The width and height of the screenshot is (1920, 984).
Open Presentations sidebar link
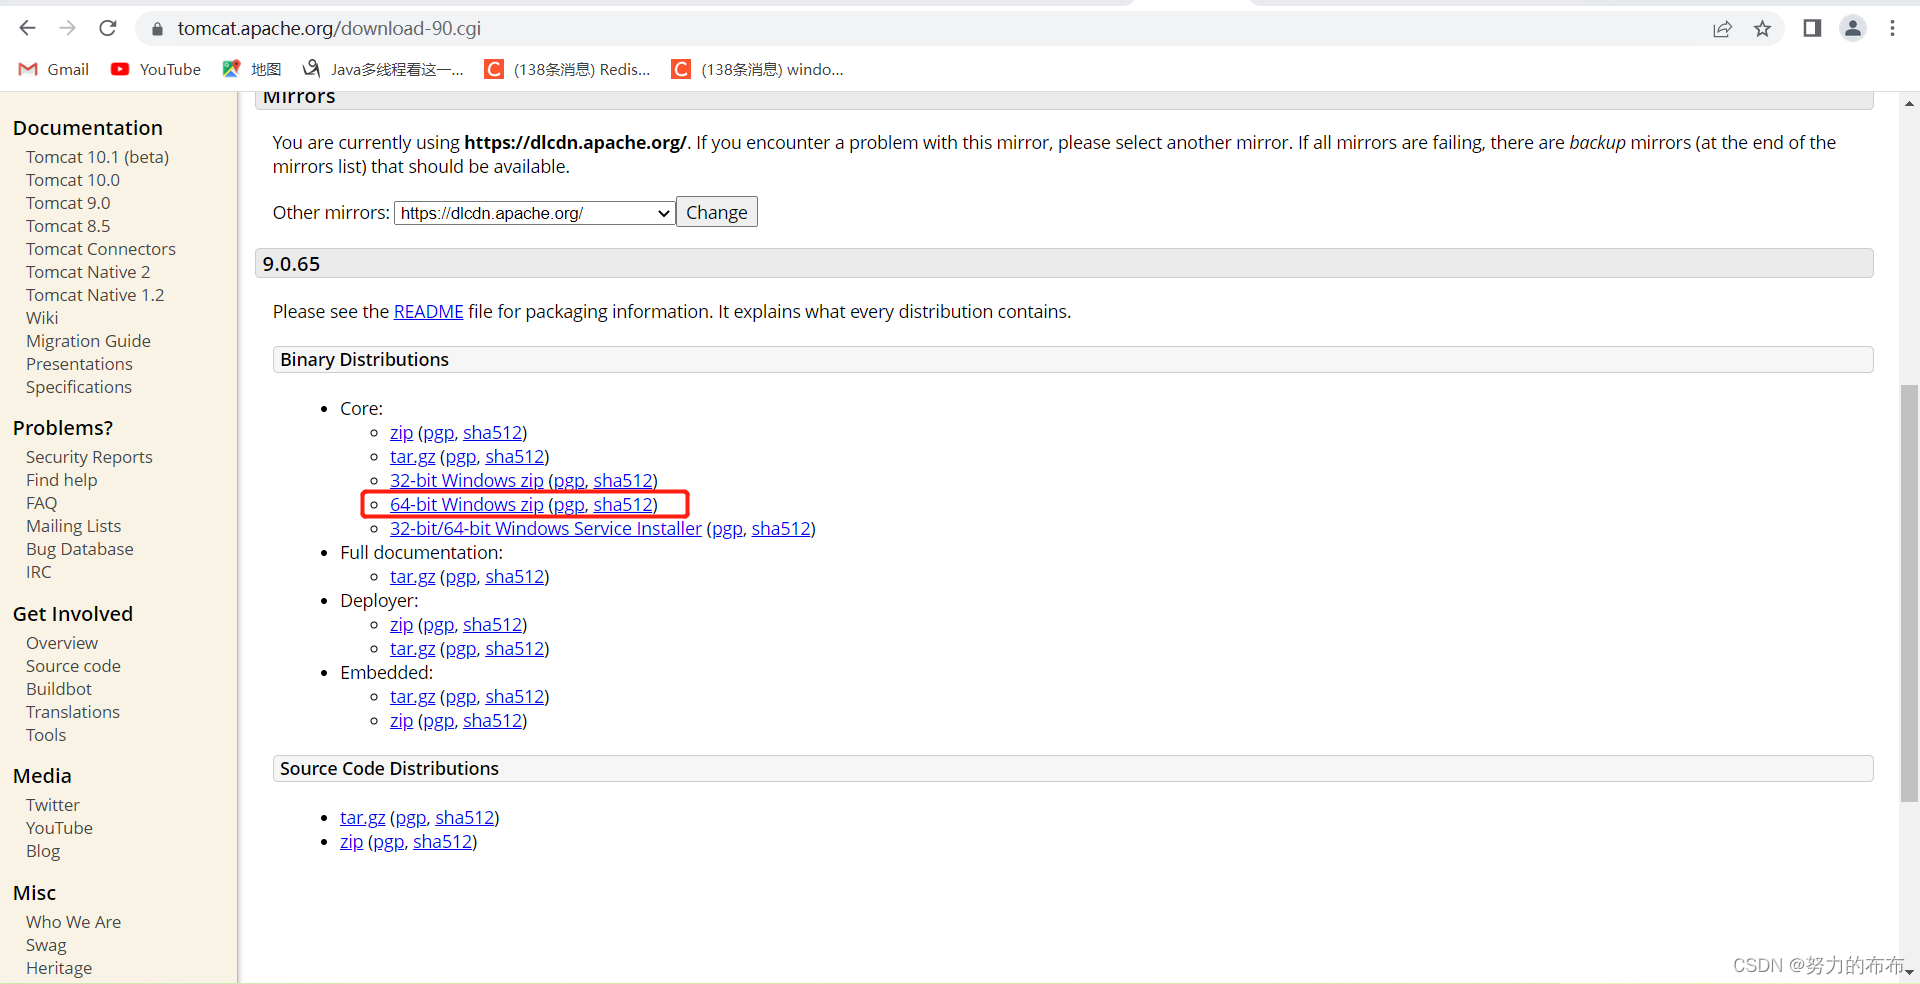[x=79, y=364]
